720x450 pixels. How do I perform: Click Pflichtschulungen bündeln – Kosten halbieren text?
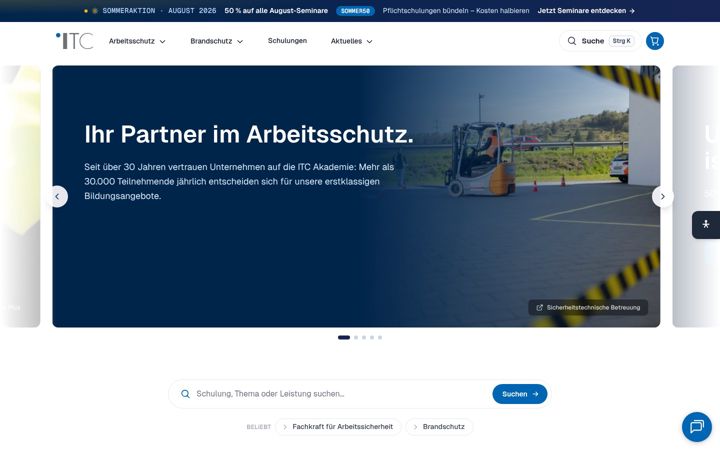pyautogui.click(x=456, y=11)
